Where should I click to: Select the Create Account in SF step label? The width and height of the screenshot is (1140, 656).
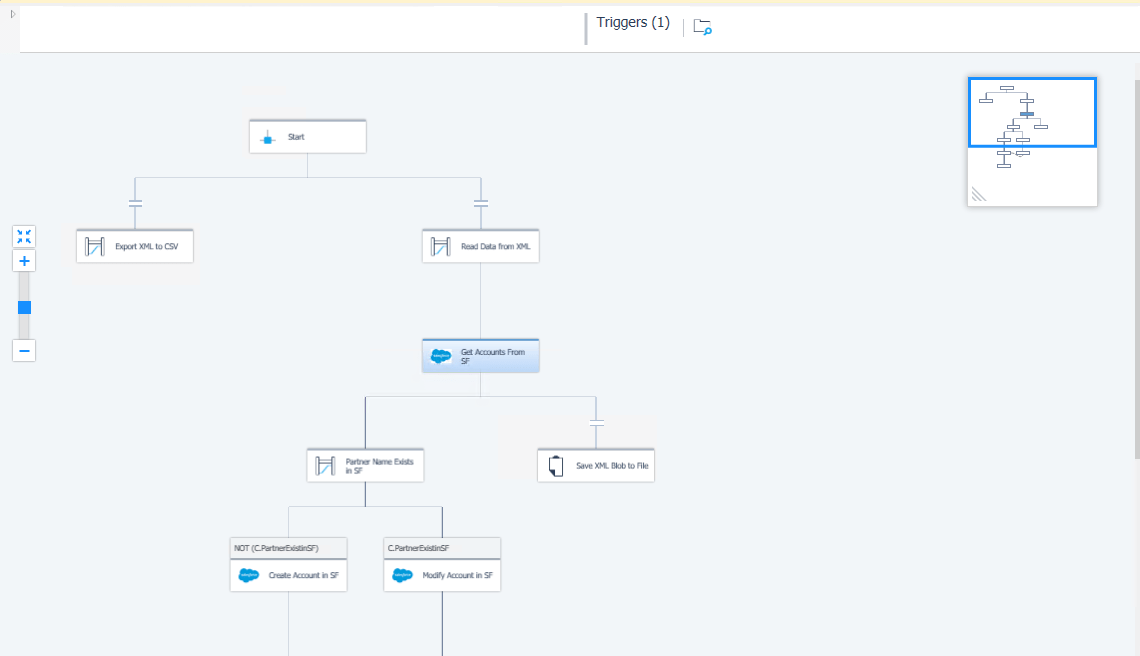click(303, 575)
